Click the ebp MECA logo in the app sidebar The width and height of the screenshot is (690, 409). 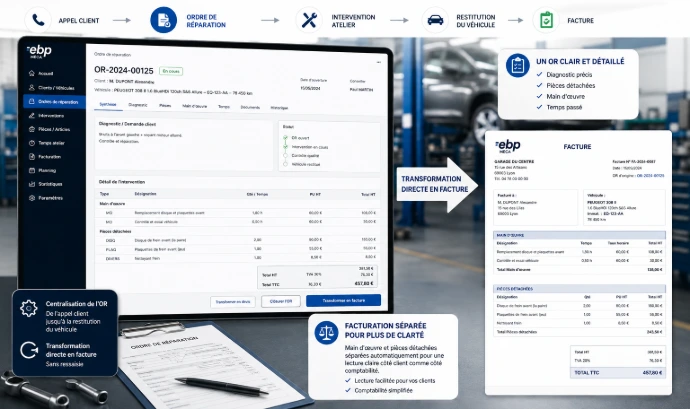click(x=39, y=52)
